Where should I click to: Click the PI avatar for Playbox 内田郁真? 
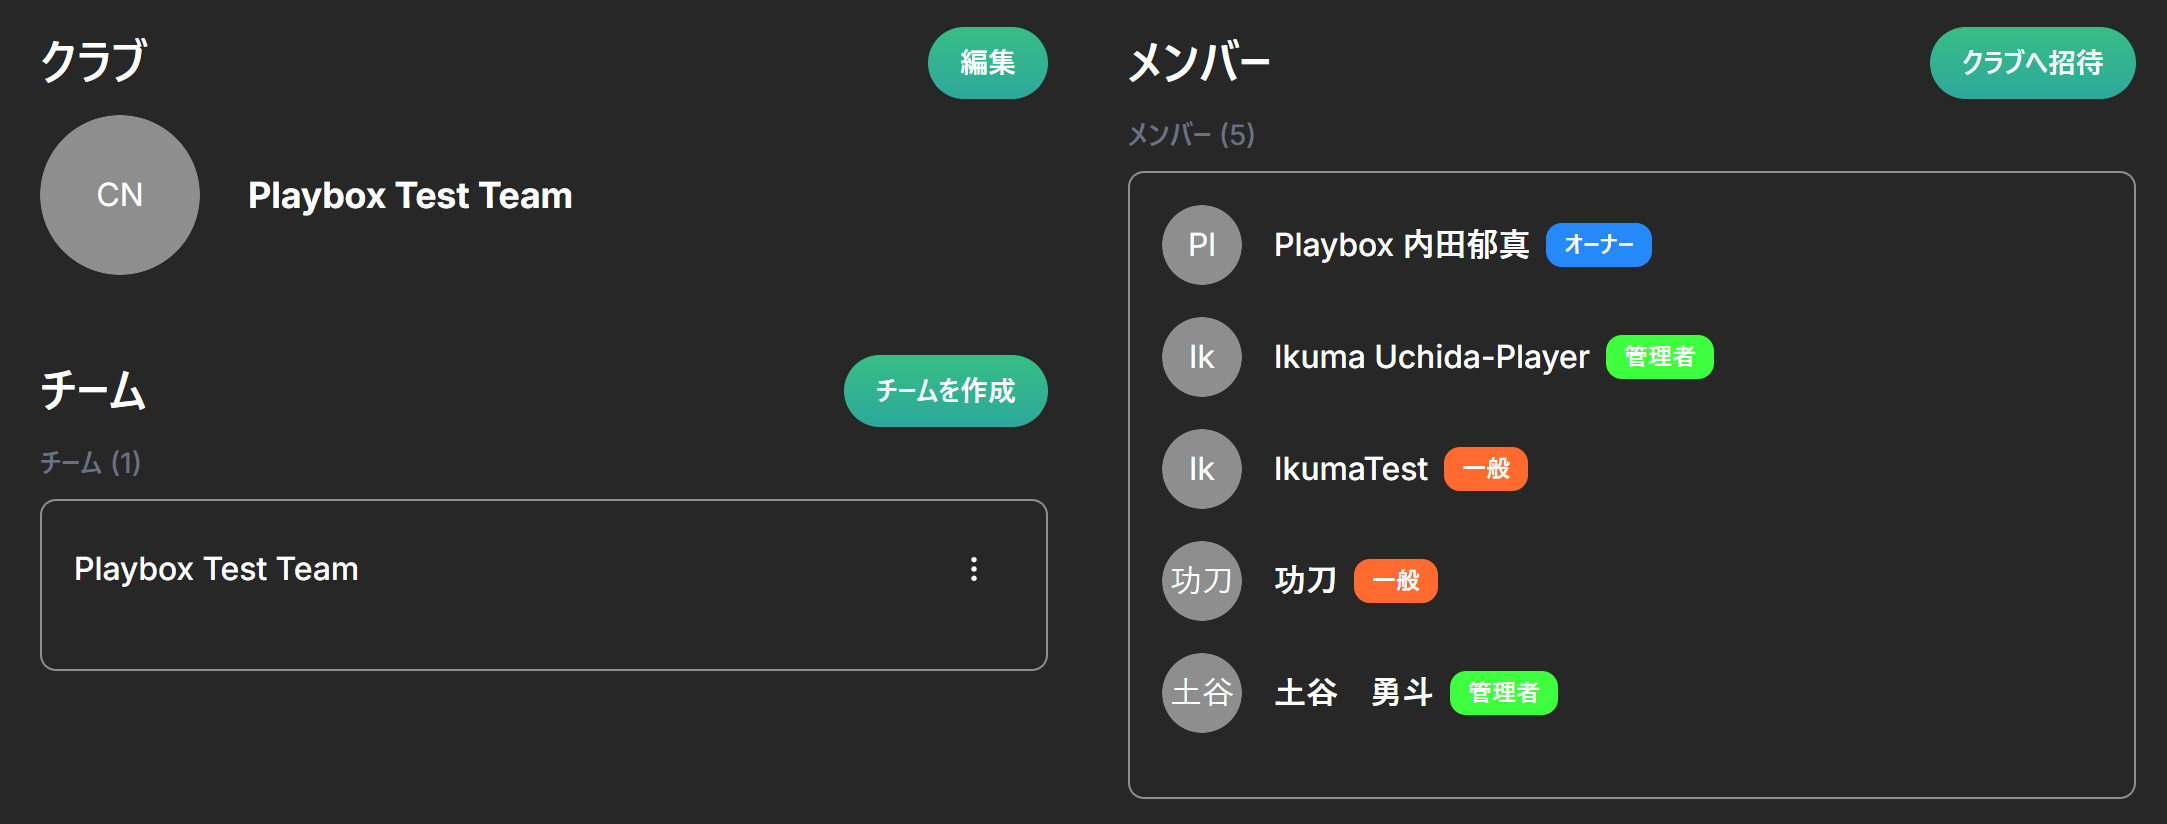click(x=1201, y=245)
